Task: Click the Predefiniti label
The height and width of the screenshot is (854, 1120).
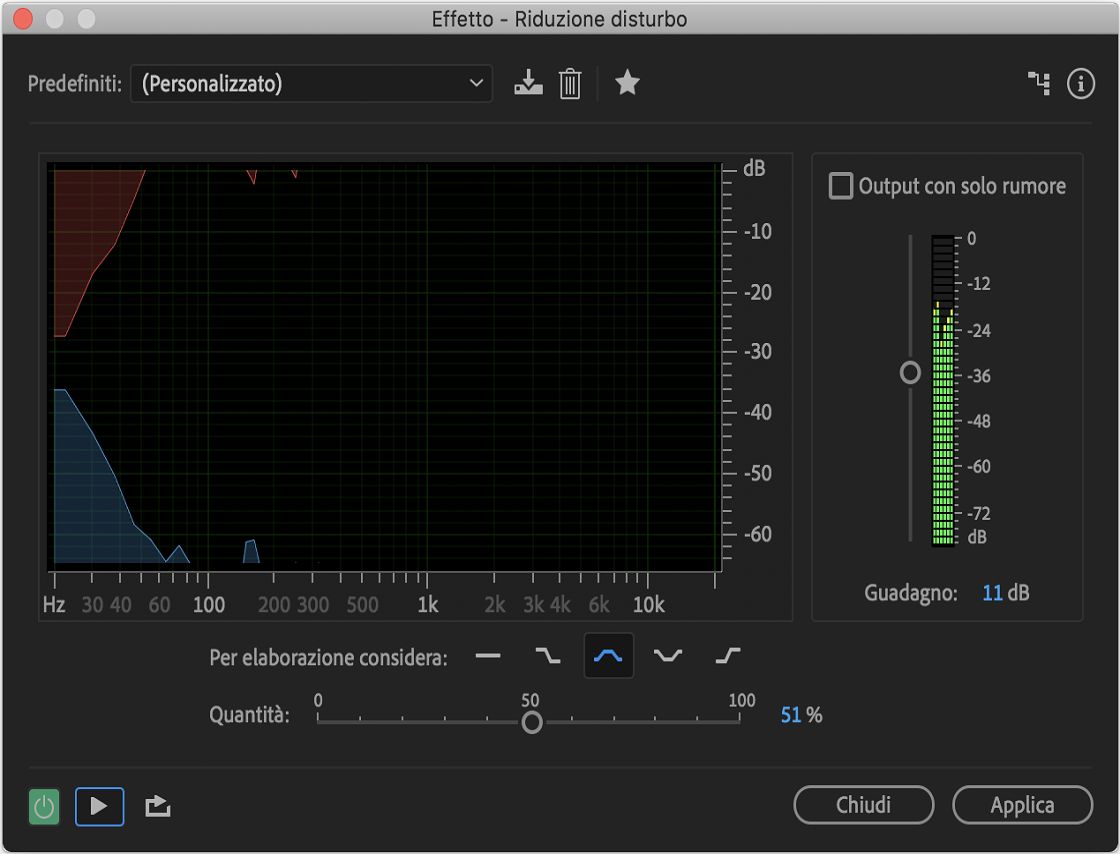Action: tap(75, 84)
